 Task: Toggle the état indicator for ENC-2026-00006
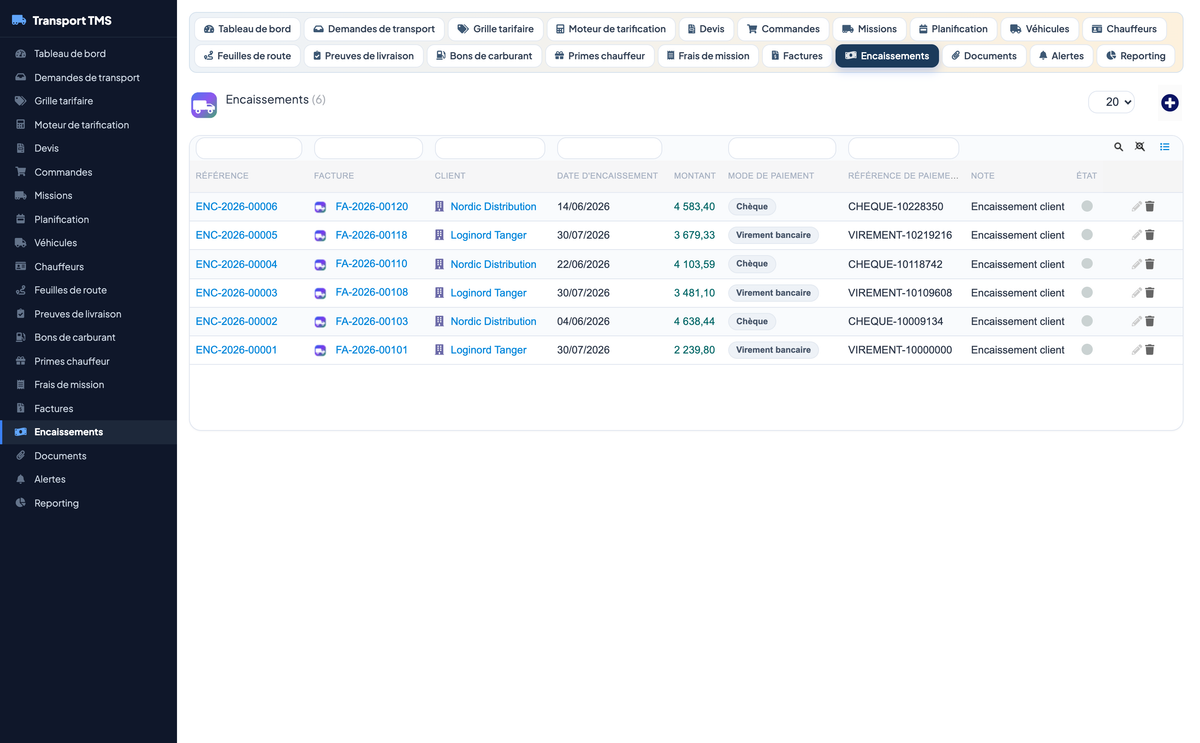pyautogui.click(x=1087, y=206)
